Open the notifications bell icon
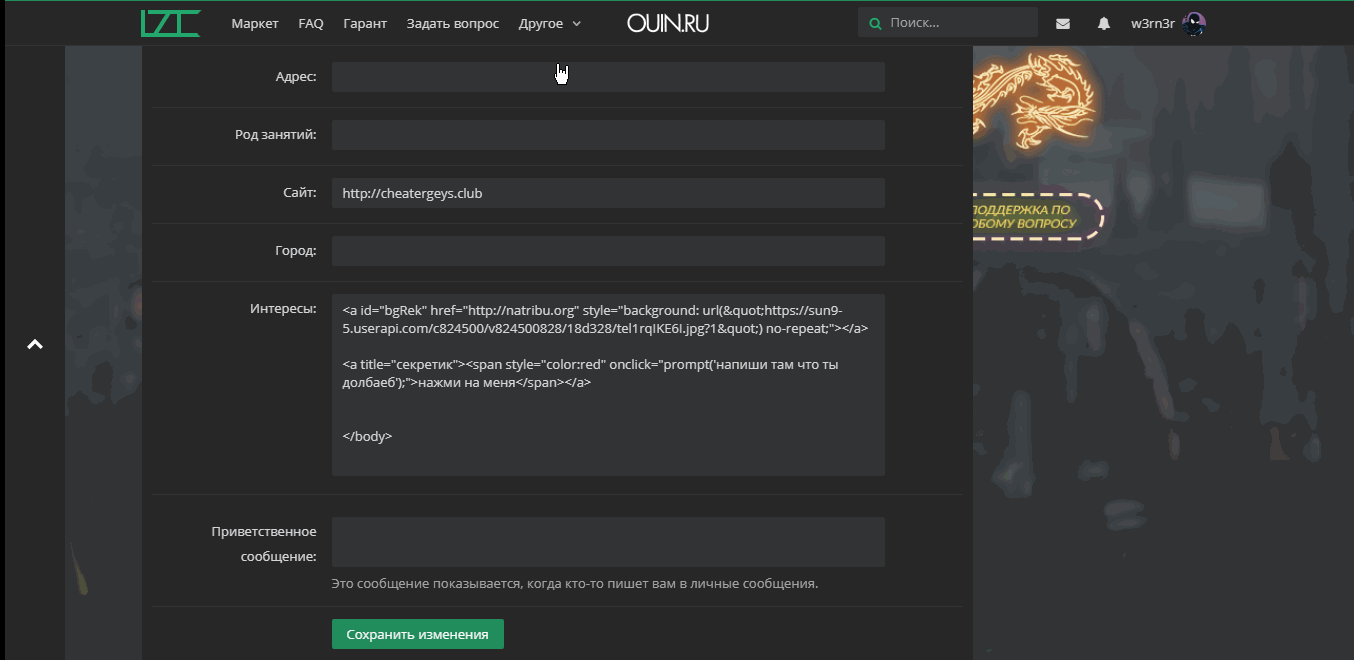1354x660 pixels. coord(1104,24)
